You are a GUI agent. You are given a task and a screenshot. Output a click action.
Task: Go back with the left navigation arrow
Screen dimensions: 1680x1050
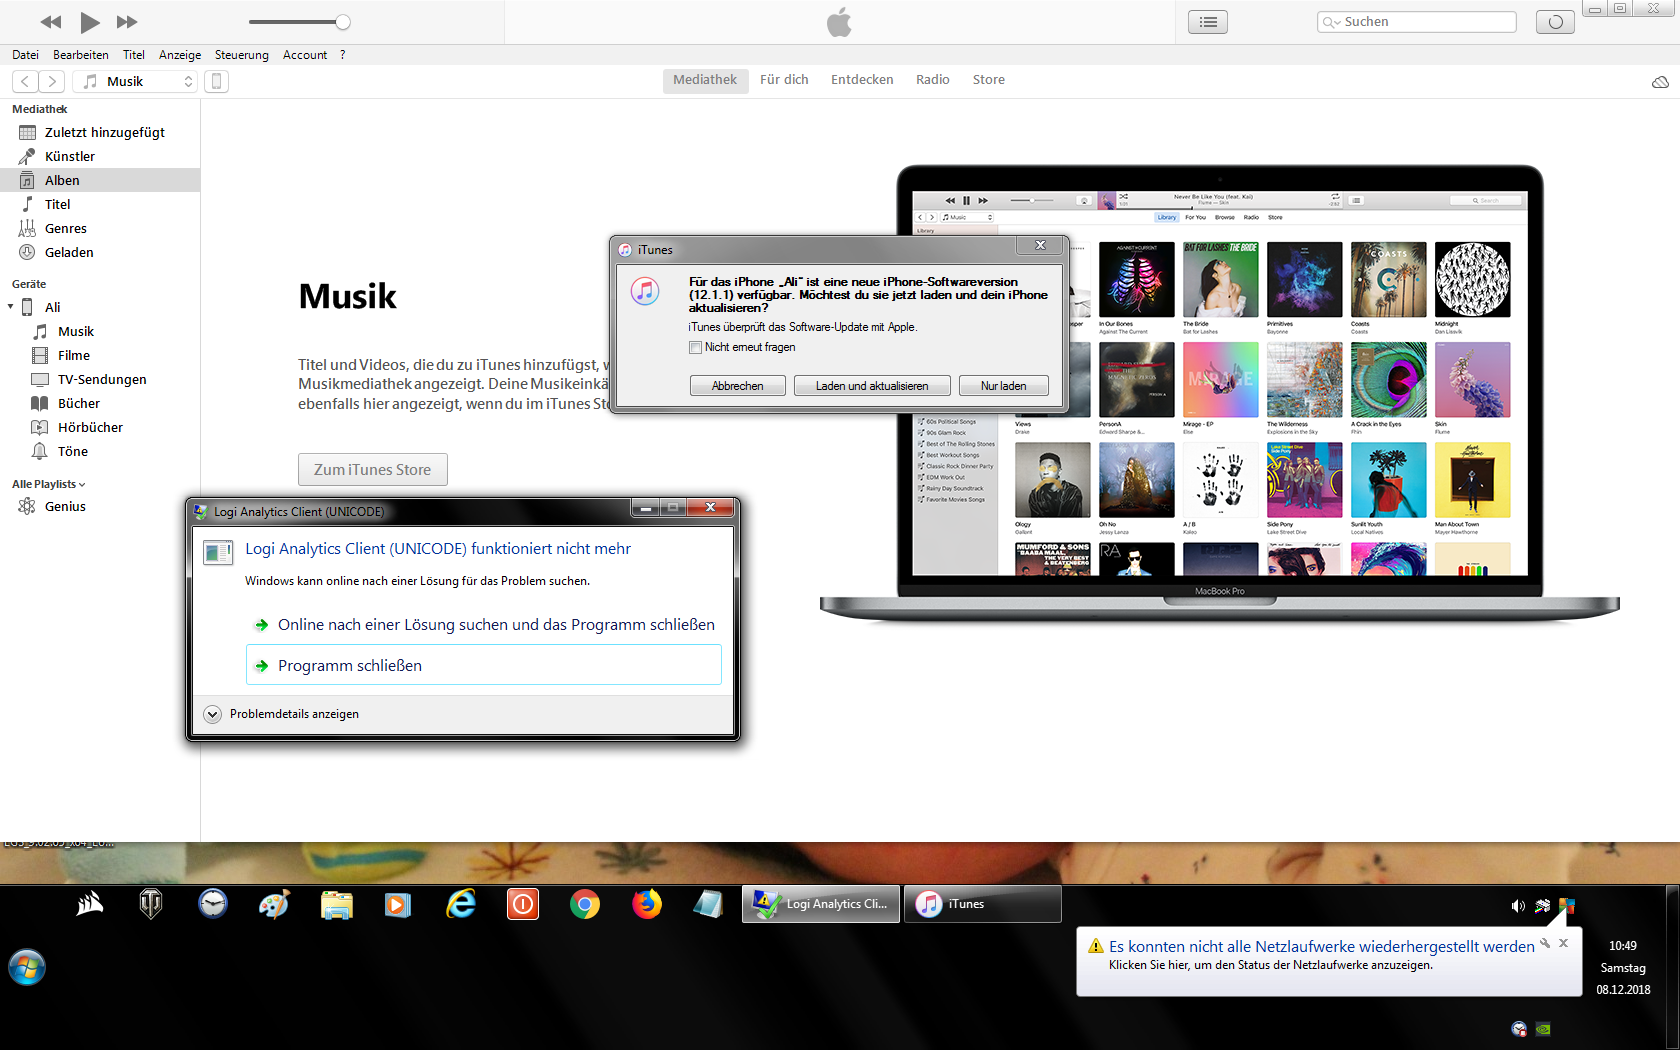click(x=25, y=81)
